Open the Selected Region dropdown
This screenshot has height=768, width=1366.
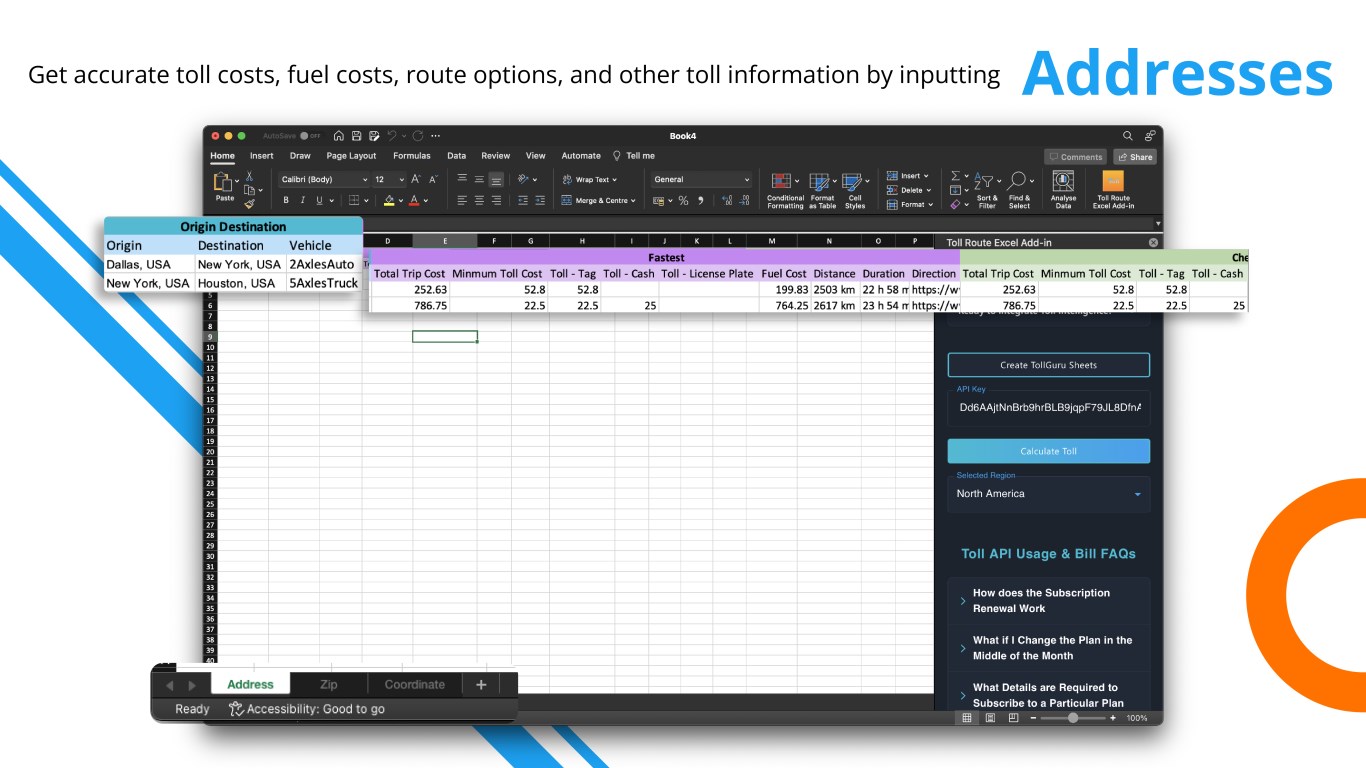(1048, 494)
